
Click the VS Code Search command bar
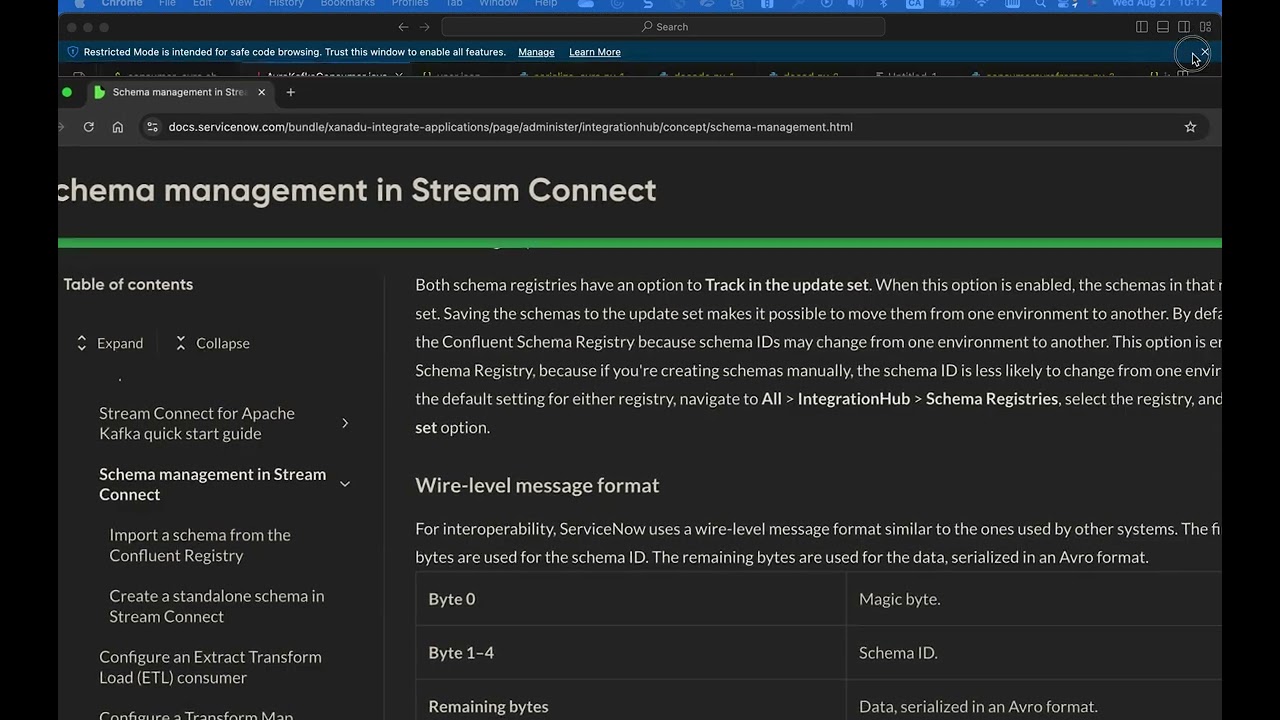(x=663, y=27)
